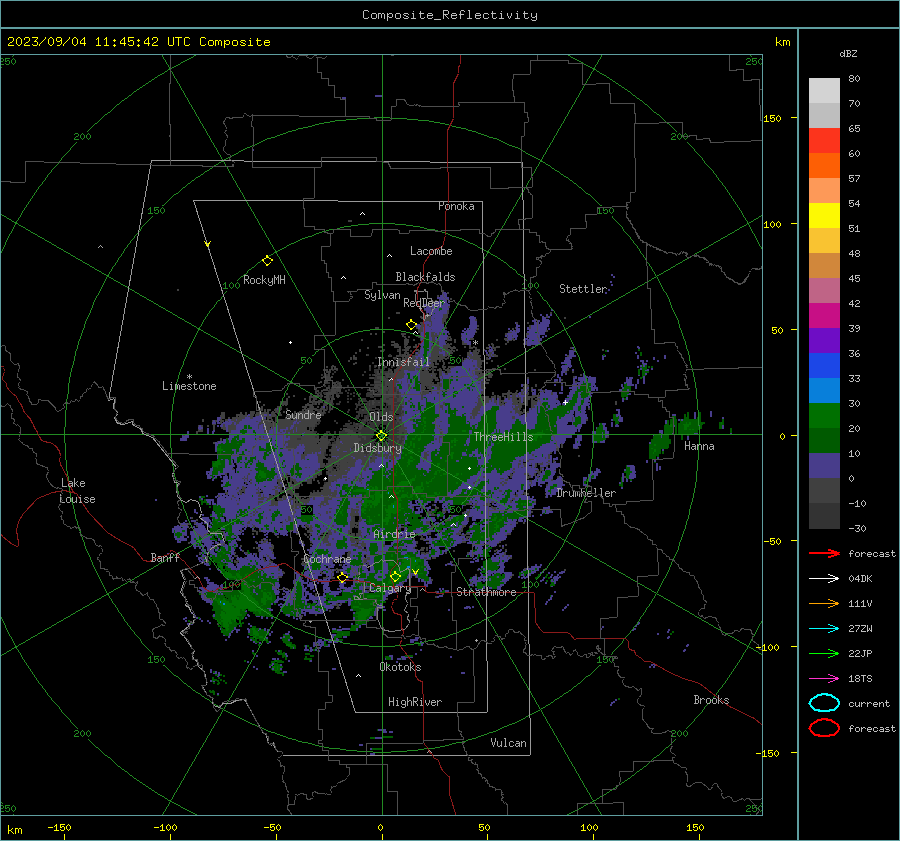This screenshot has width=900, height=841.
Task: Click the Strathmore map label
Action: pyautogui.click(x=486, y=592)
